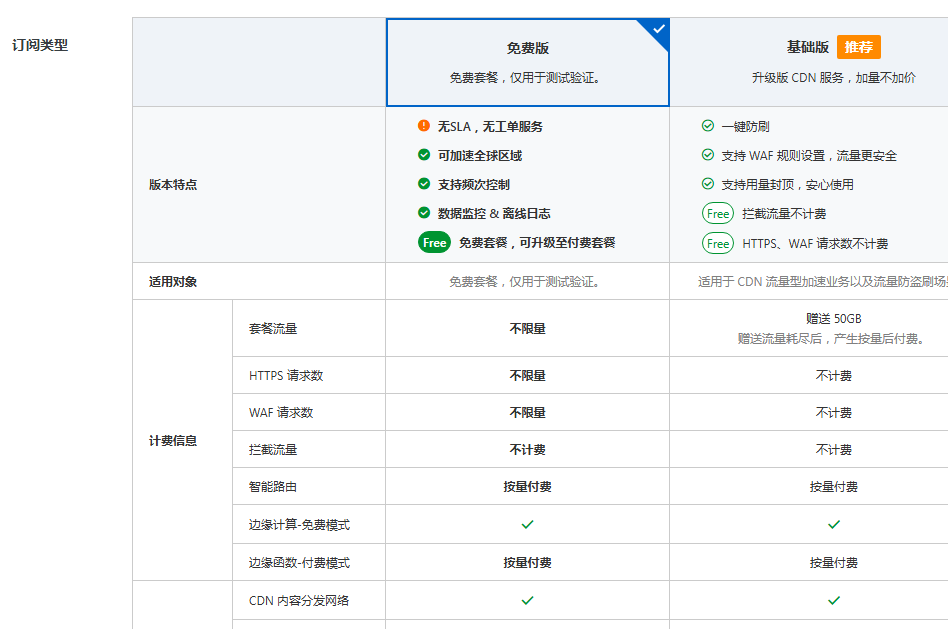Select the 免费版 plan header

click(x=527, y=45)
